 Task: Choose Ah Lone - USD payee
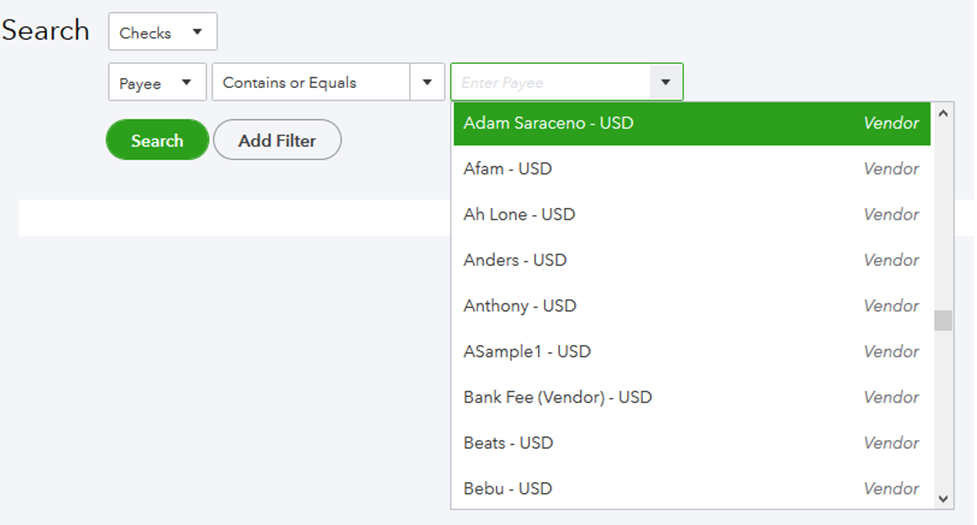[x=692, y=214]
